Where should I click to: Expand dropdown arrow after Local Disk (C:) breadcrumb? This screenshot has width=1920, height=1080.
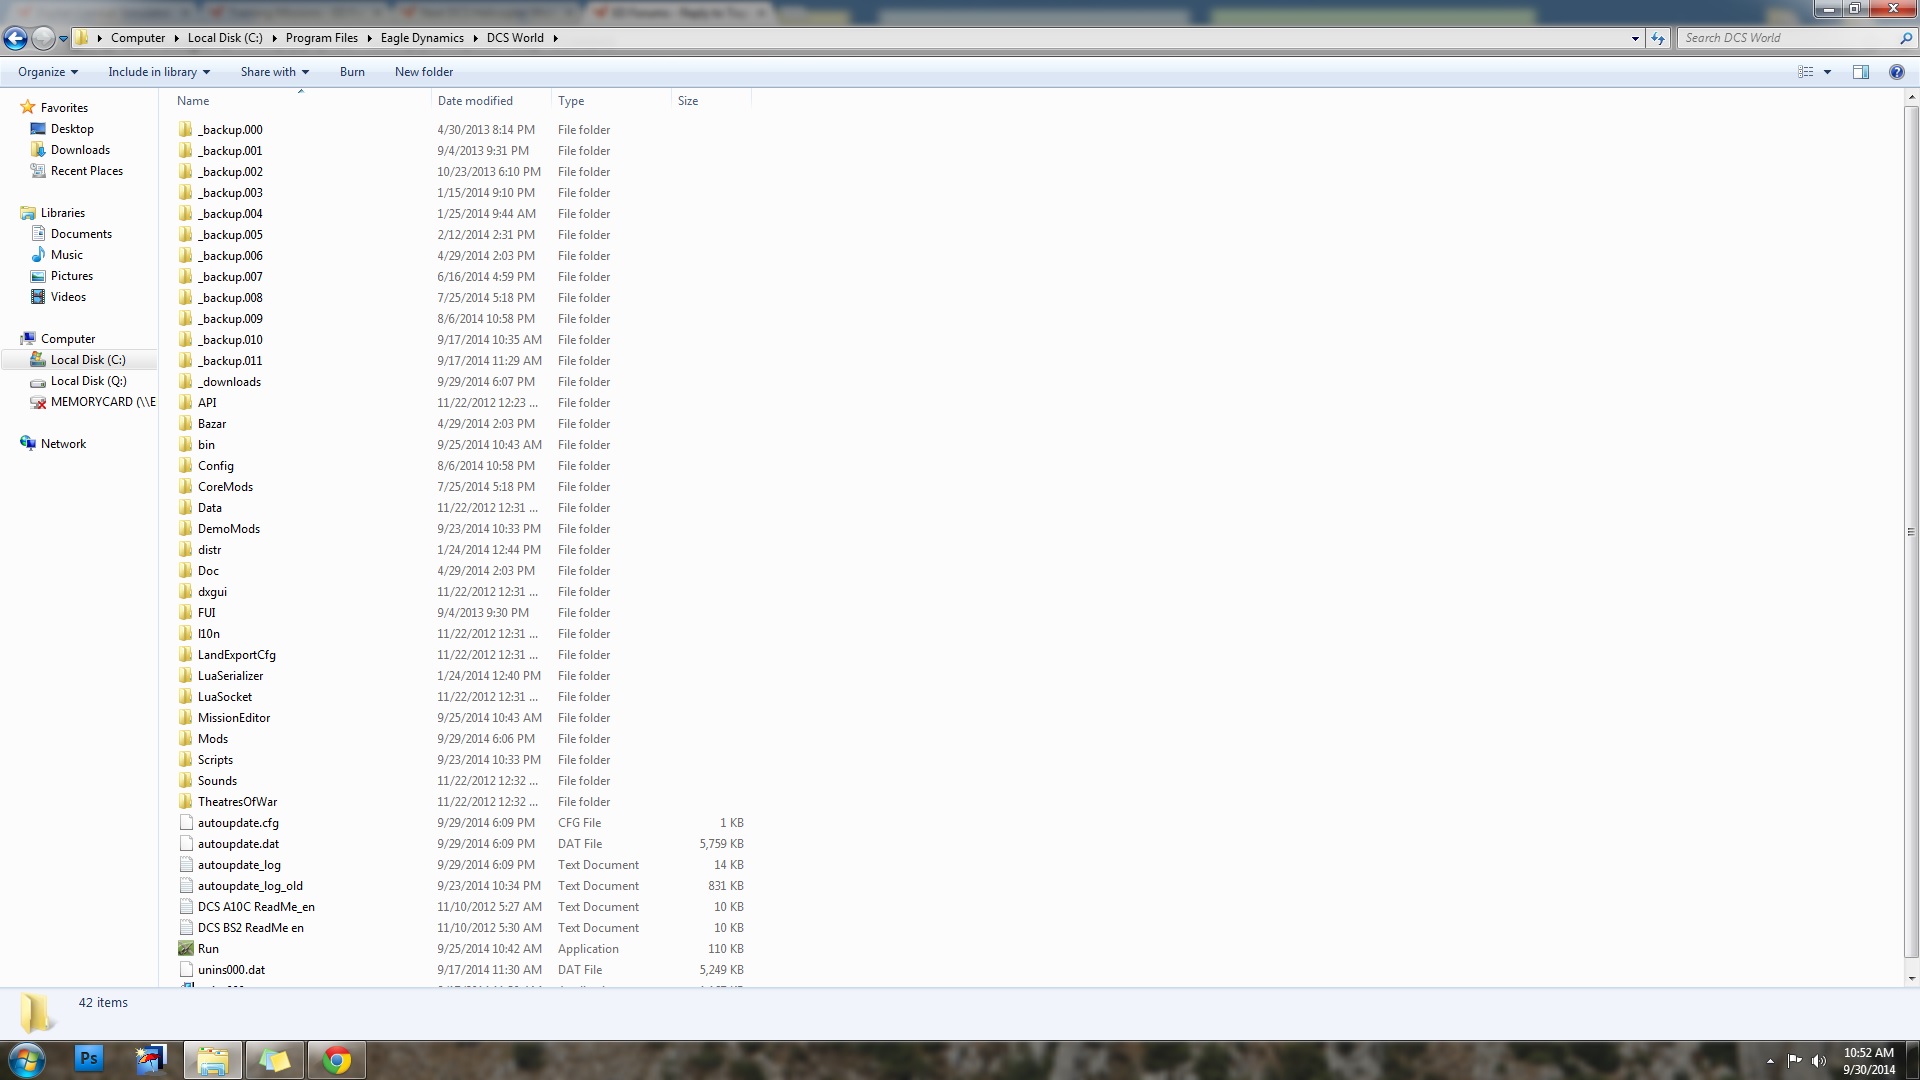(273, 38)
